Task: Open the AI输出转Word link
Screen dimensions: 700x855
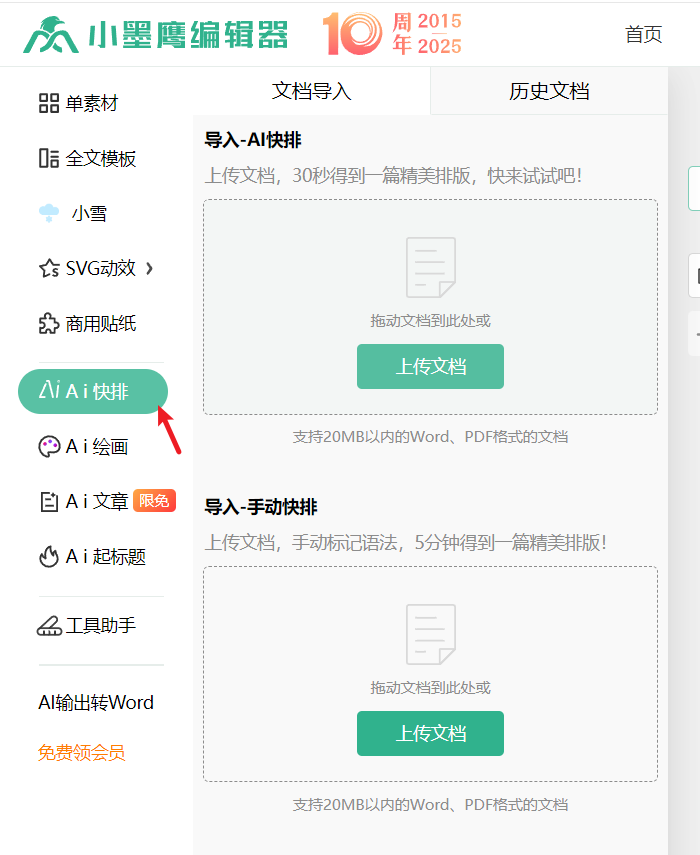Action: [96, 702]
